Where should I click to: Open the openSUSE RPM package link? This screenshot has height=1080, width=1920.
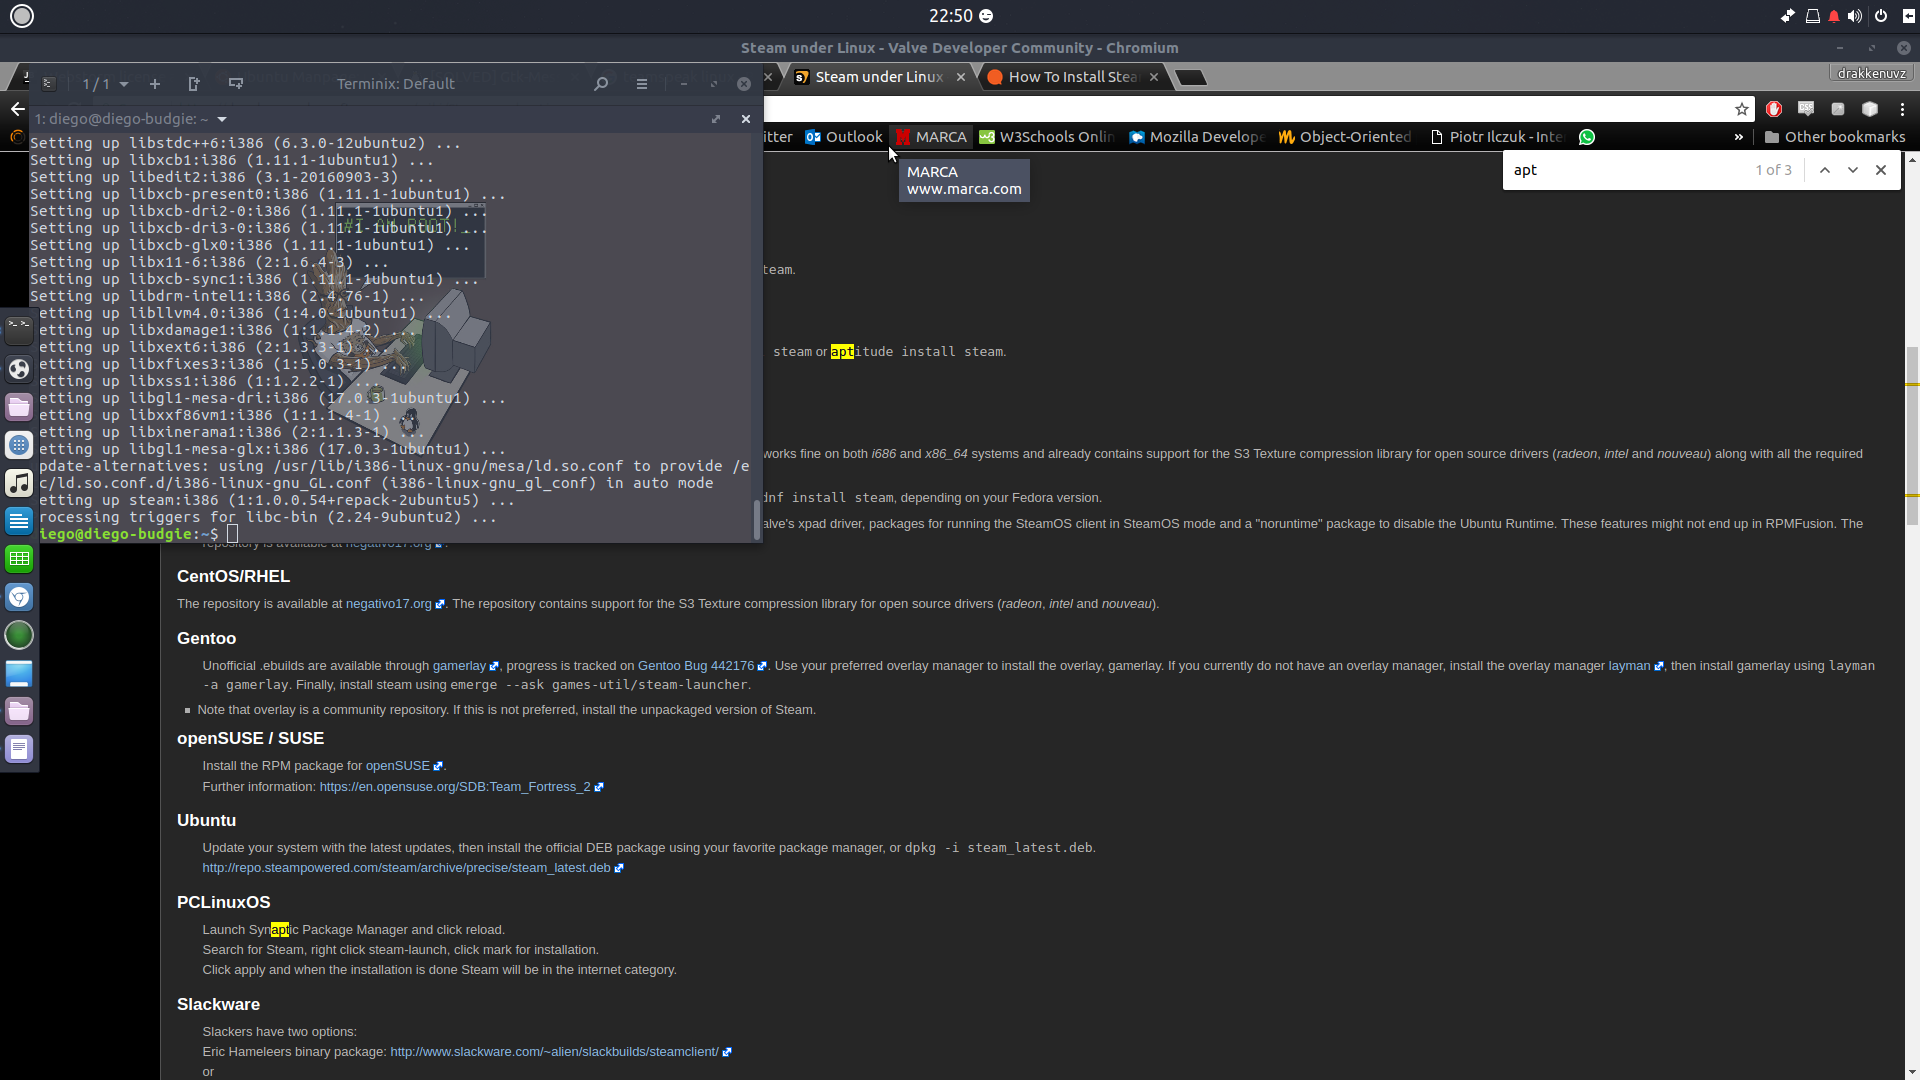pos(397,766)
